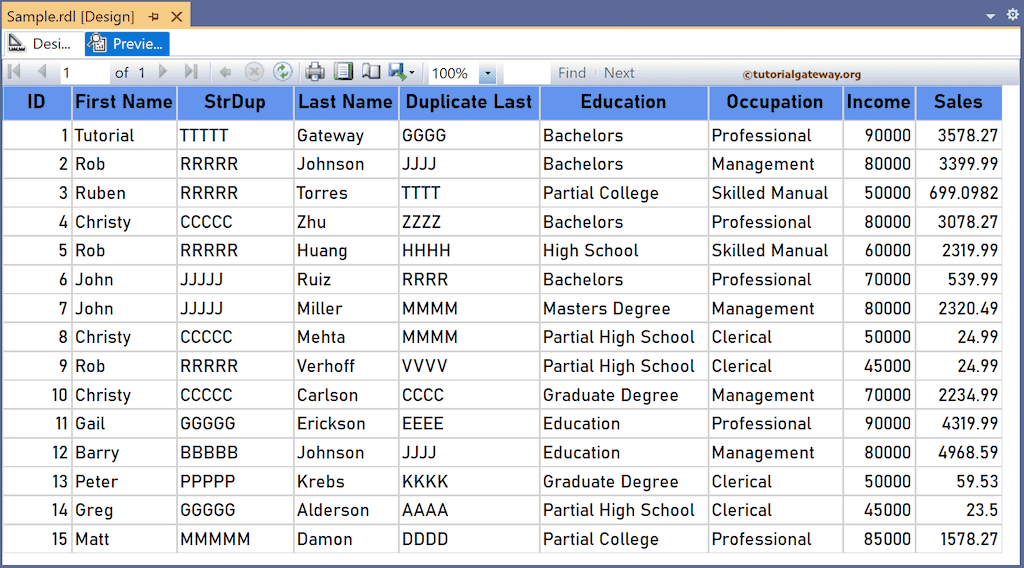
Task: Select the 'PPPPP' StrDup cell
Action: (x=235, y=481)
